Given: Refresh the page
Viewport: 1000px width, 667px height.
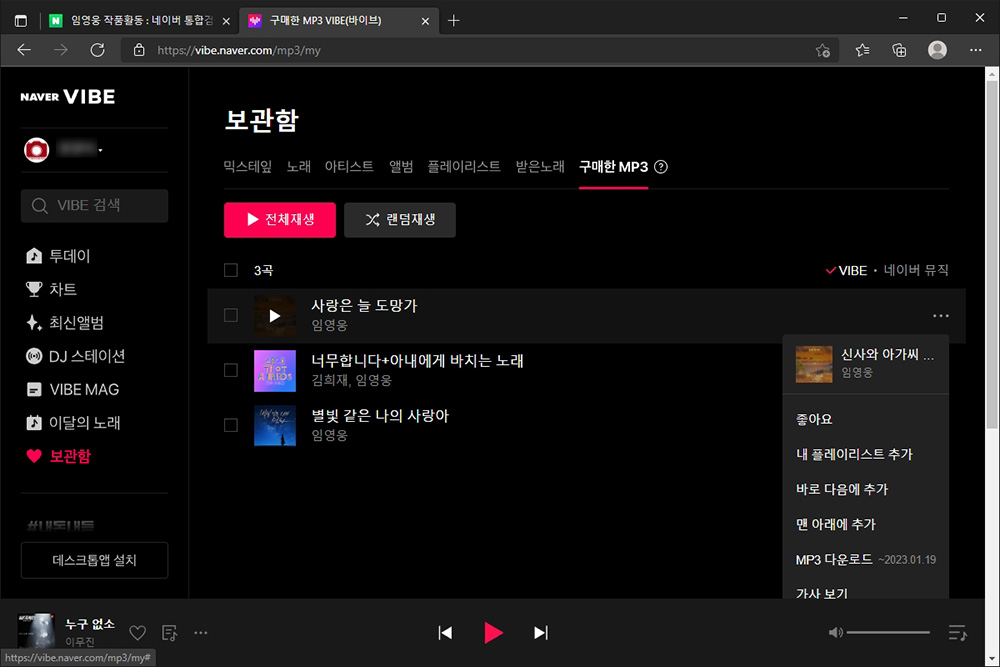Looking at the screenshot, I should point(97,50).
